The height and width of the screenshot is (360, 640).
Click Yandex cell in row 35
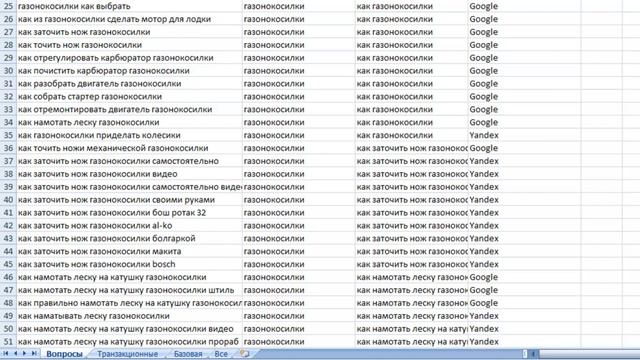(x=524, y=135)
